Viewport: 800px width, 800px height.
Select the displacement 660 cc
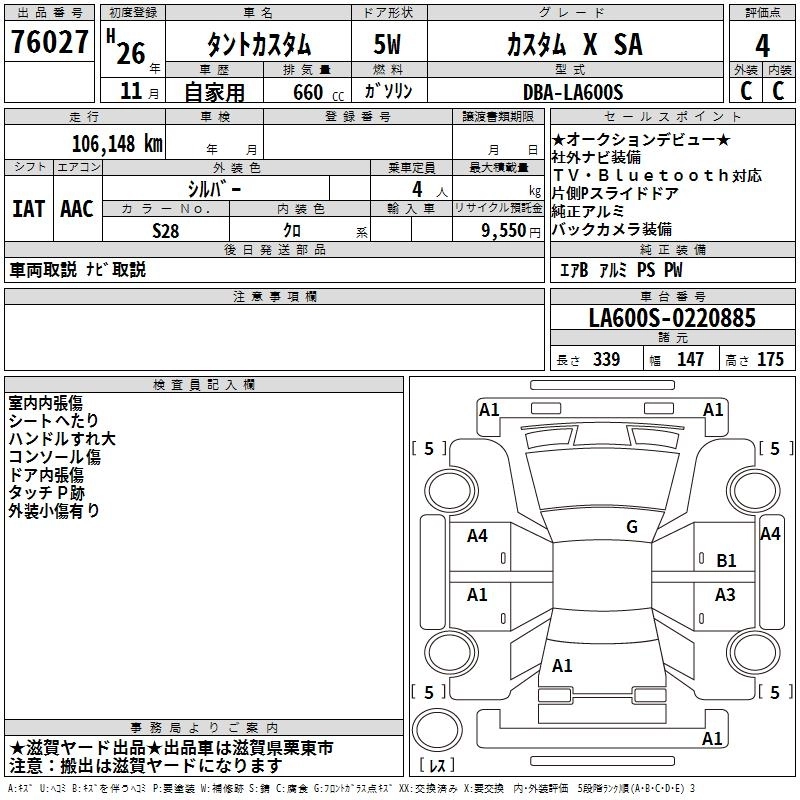(x=318, y=92)
